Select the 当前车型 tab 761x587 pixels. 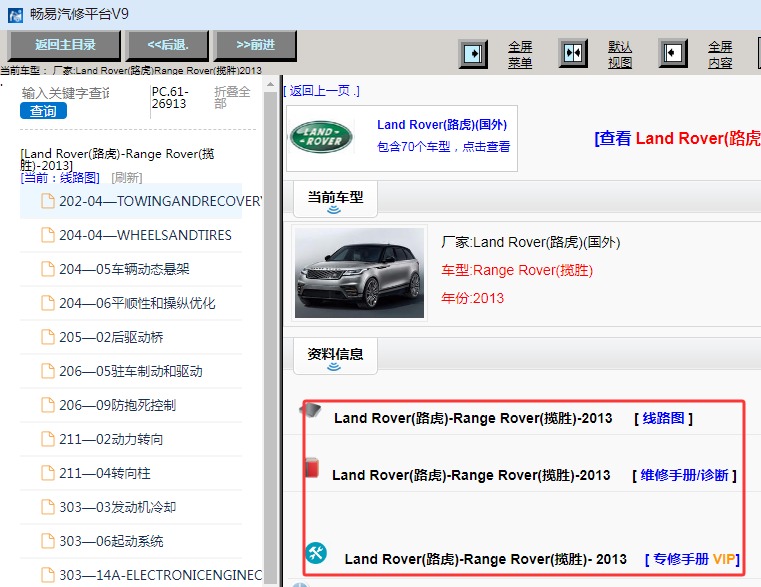point(335,199)
